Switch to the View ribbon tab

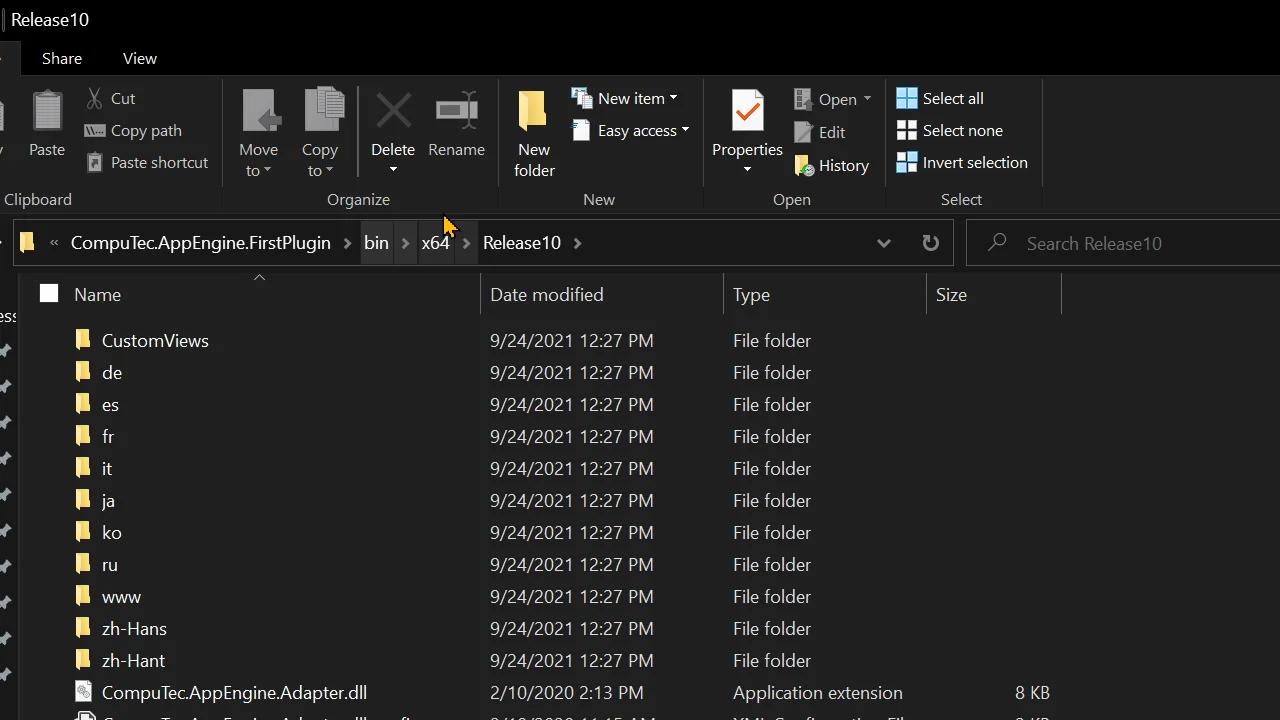(140, 58)
